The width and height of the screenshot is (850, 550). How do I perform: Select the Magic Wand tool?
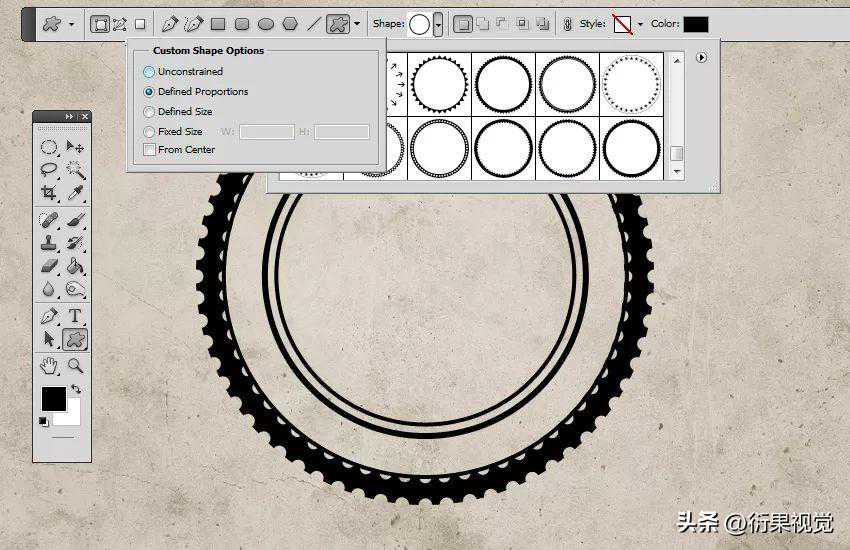pos(75,170)
